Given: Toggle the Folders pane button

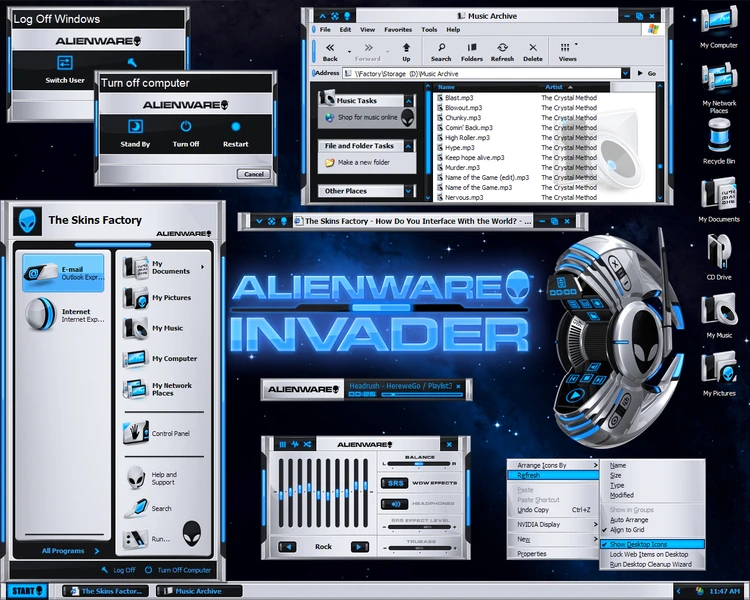Looking at the screenshot, I should [472, 52].
